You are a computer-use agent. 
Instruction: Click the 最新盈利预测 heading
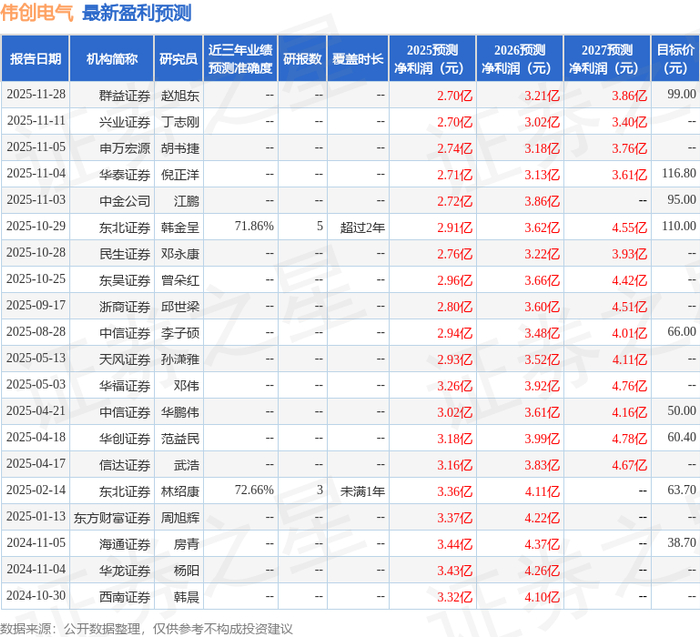[137, 12]
